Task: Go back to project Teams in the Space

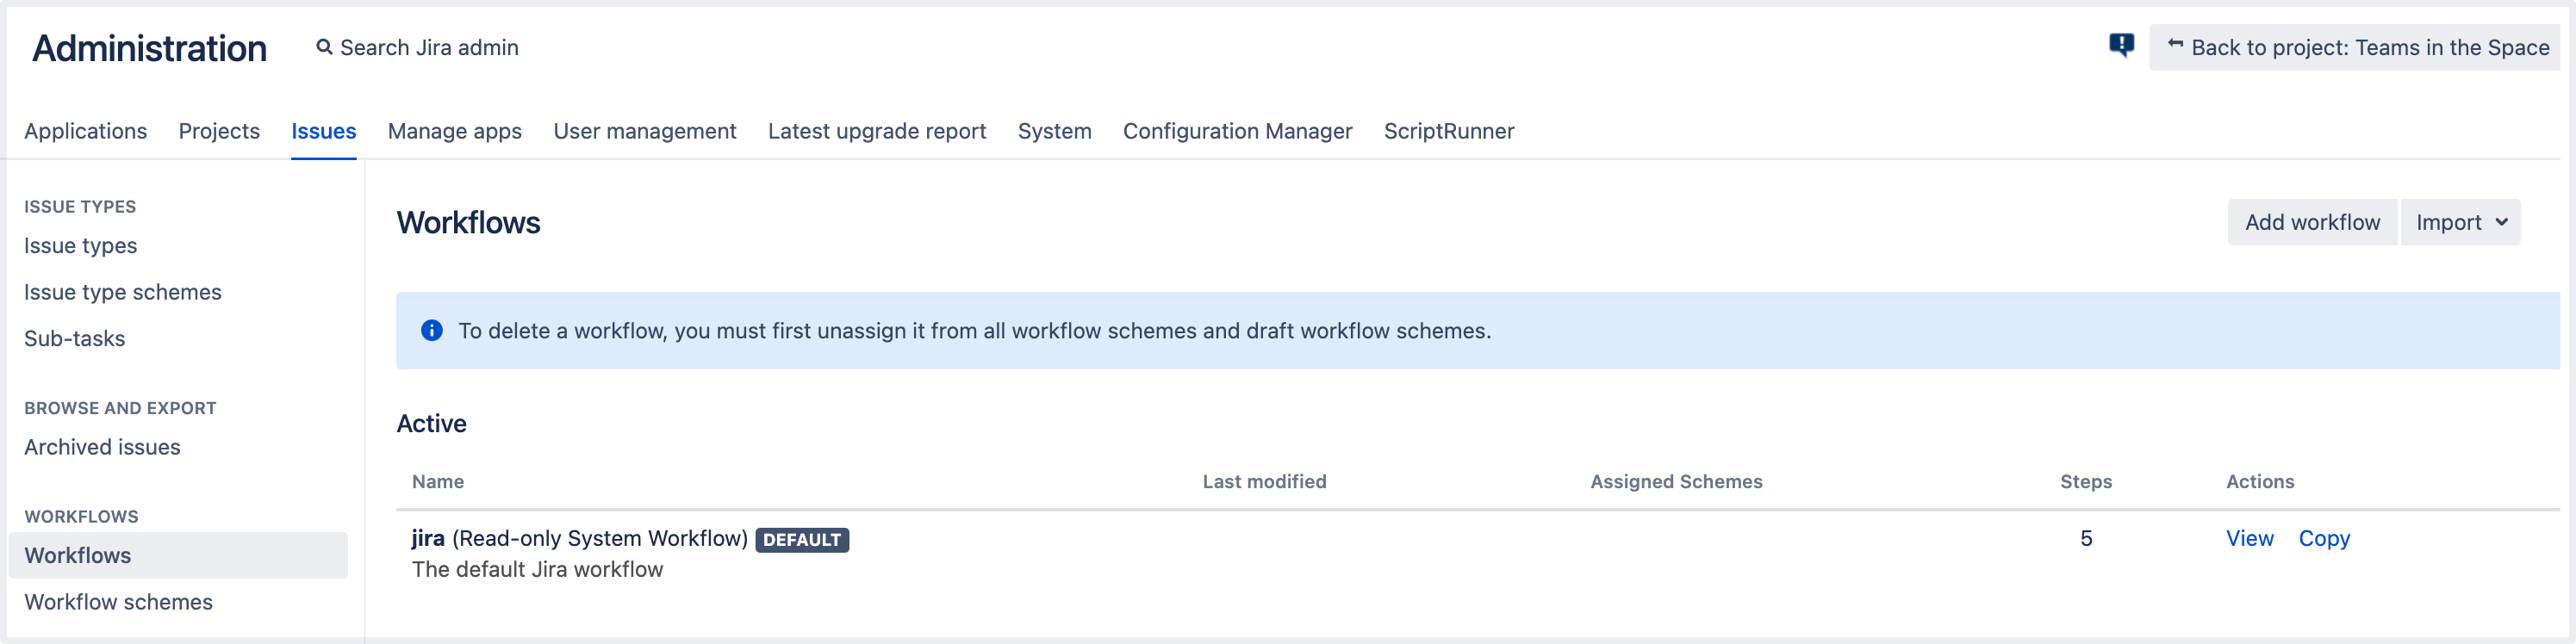Action: pos(2357,47)
